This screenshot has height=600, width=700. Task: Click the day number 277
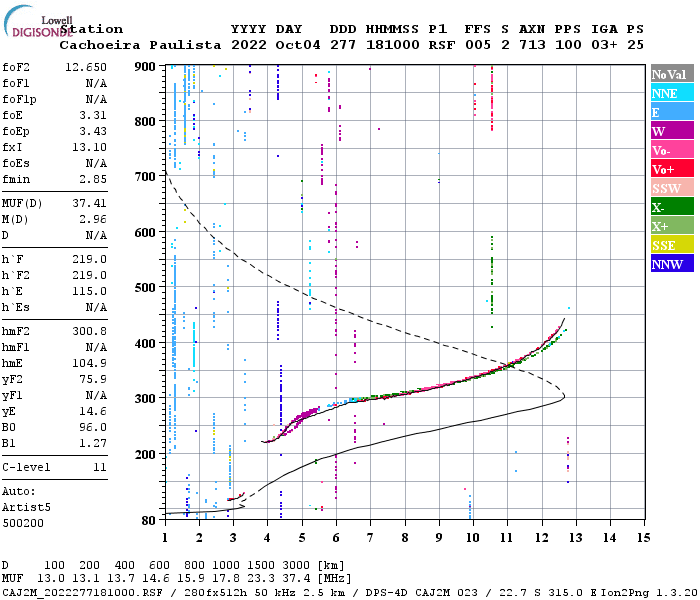343,45
